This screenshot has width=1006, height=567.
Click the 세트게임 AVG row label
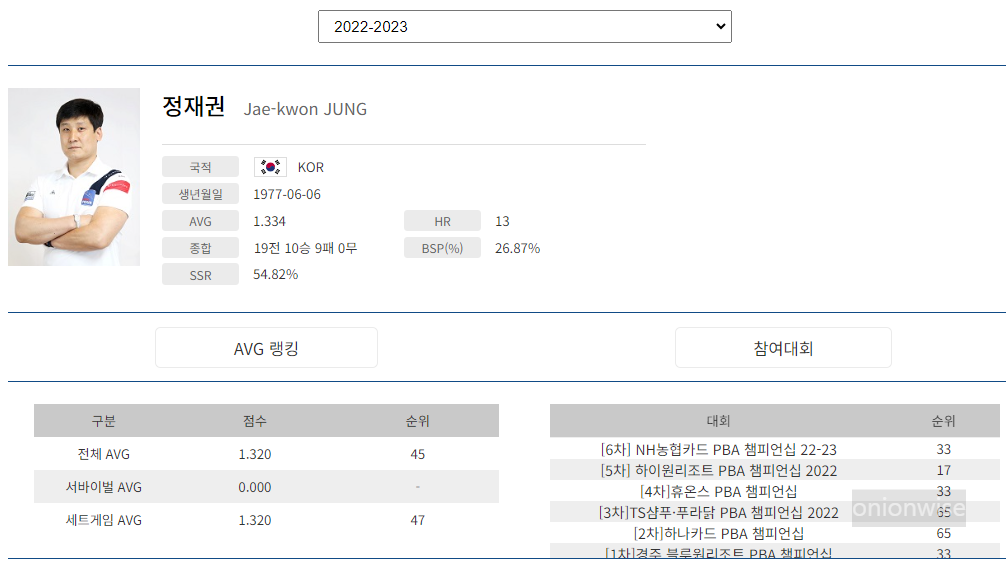click(103, 520)
